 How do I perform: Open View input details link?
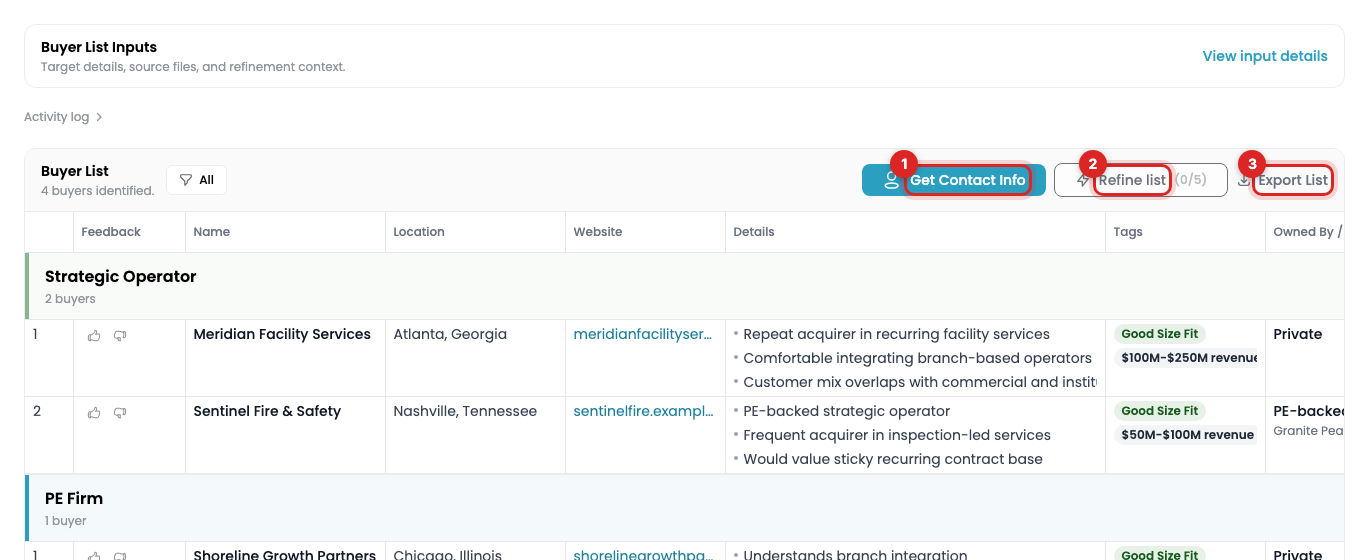coord(1265,56)
